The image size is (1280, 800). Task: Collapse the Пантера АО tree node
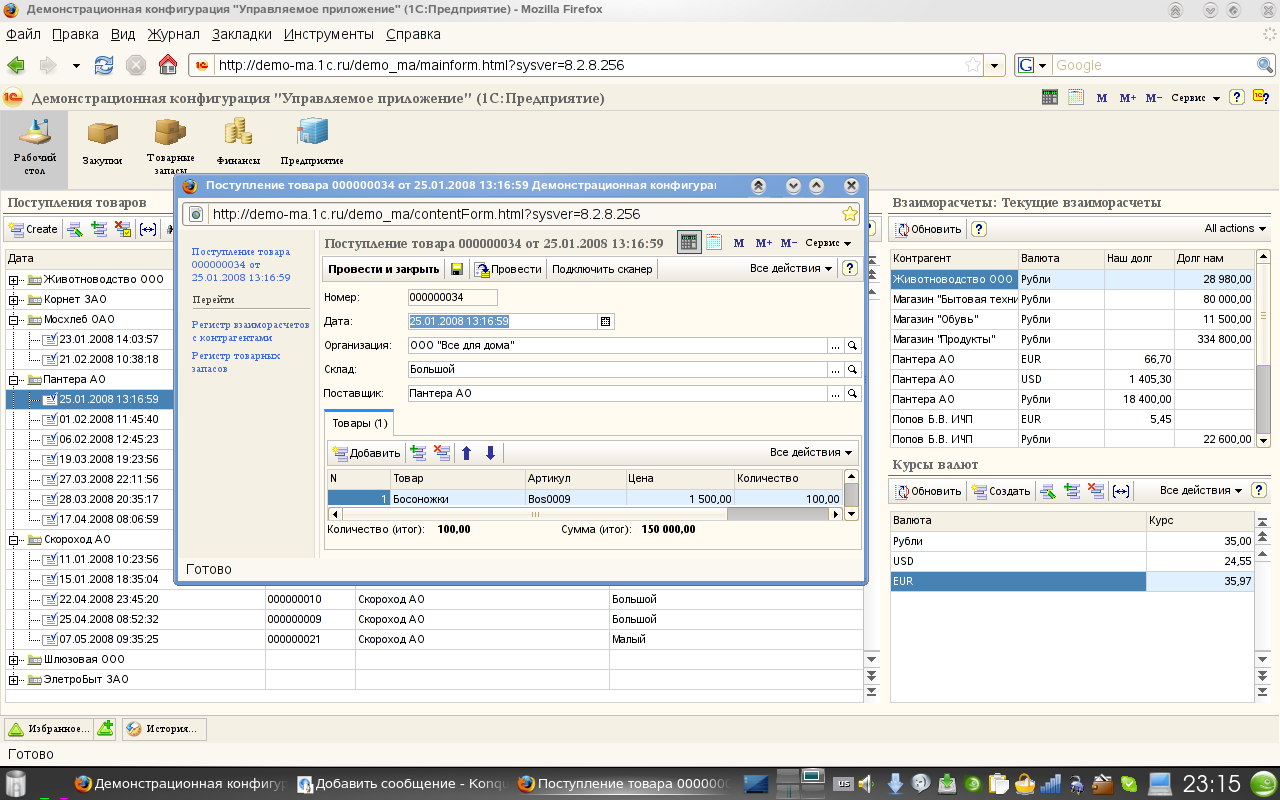(x=14, y=379)
